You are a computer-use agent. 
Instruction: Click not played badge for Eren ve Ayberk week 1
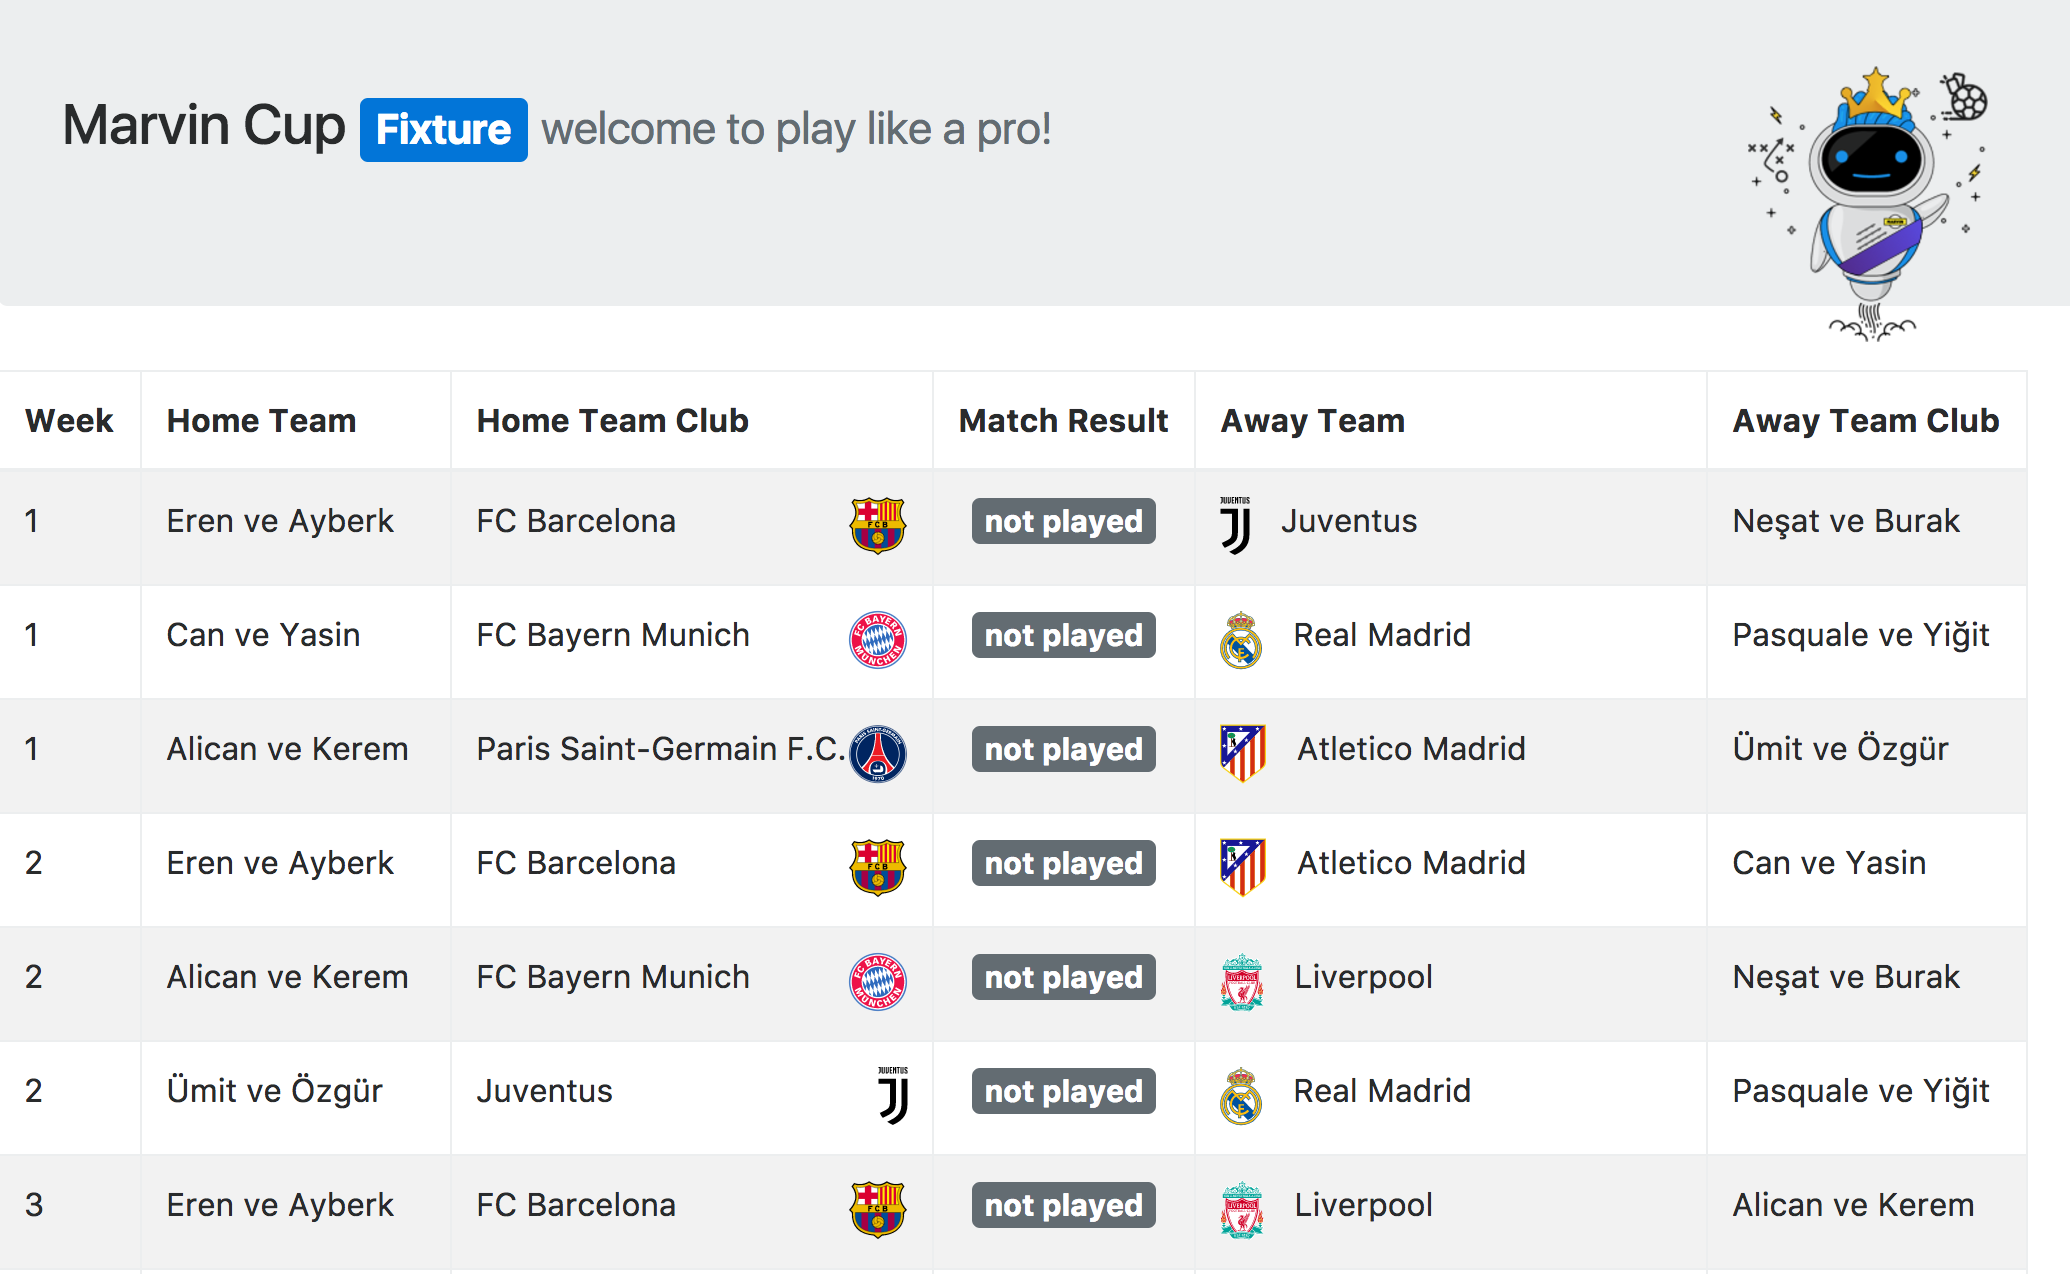pyautogui.click(x=1064, y=521)
